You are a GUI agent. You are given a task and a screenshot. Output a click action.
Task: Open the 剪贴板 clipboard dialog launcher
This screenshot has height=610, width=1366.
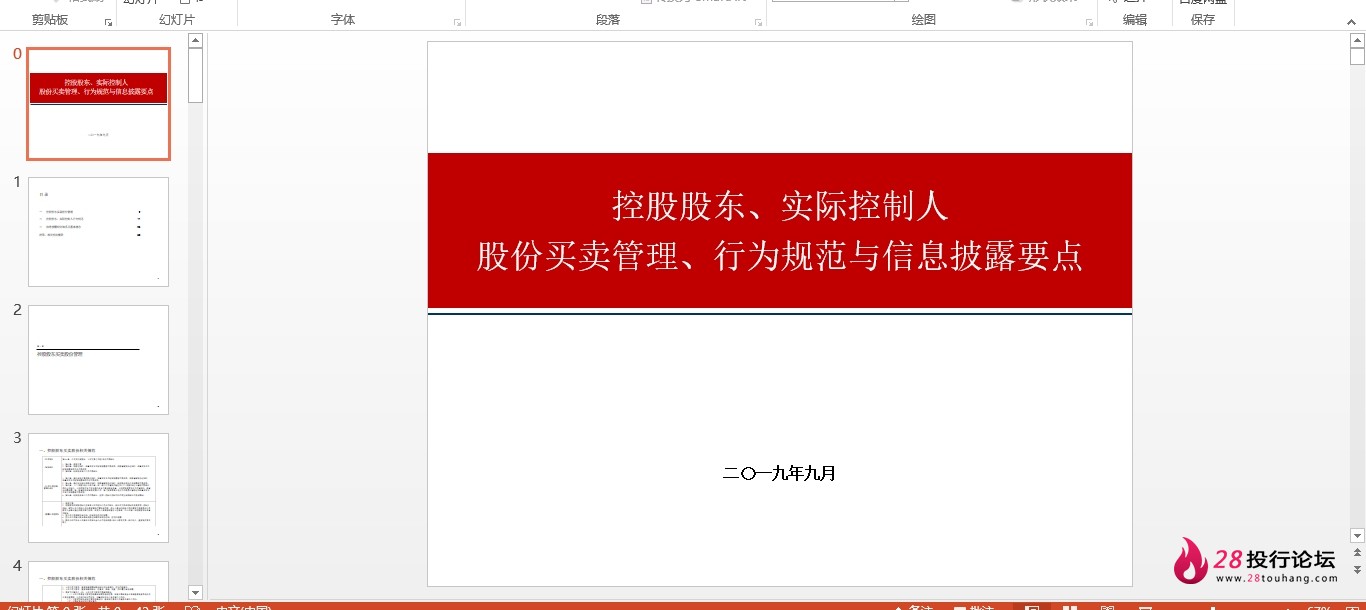tap(108, 21)
